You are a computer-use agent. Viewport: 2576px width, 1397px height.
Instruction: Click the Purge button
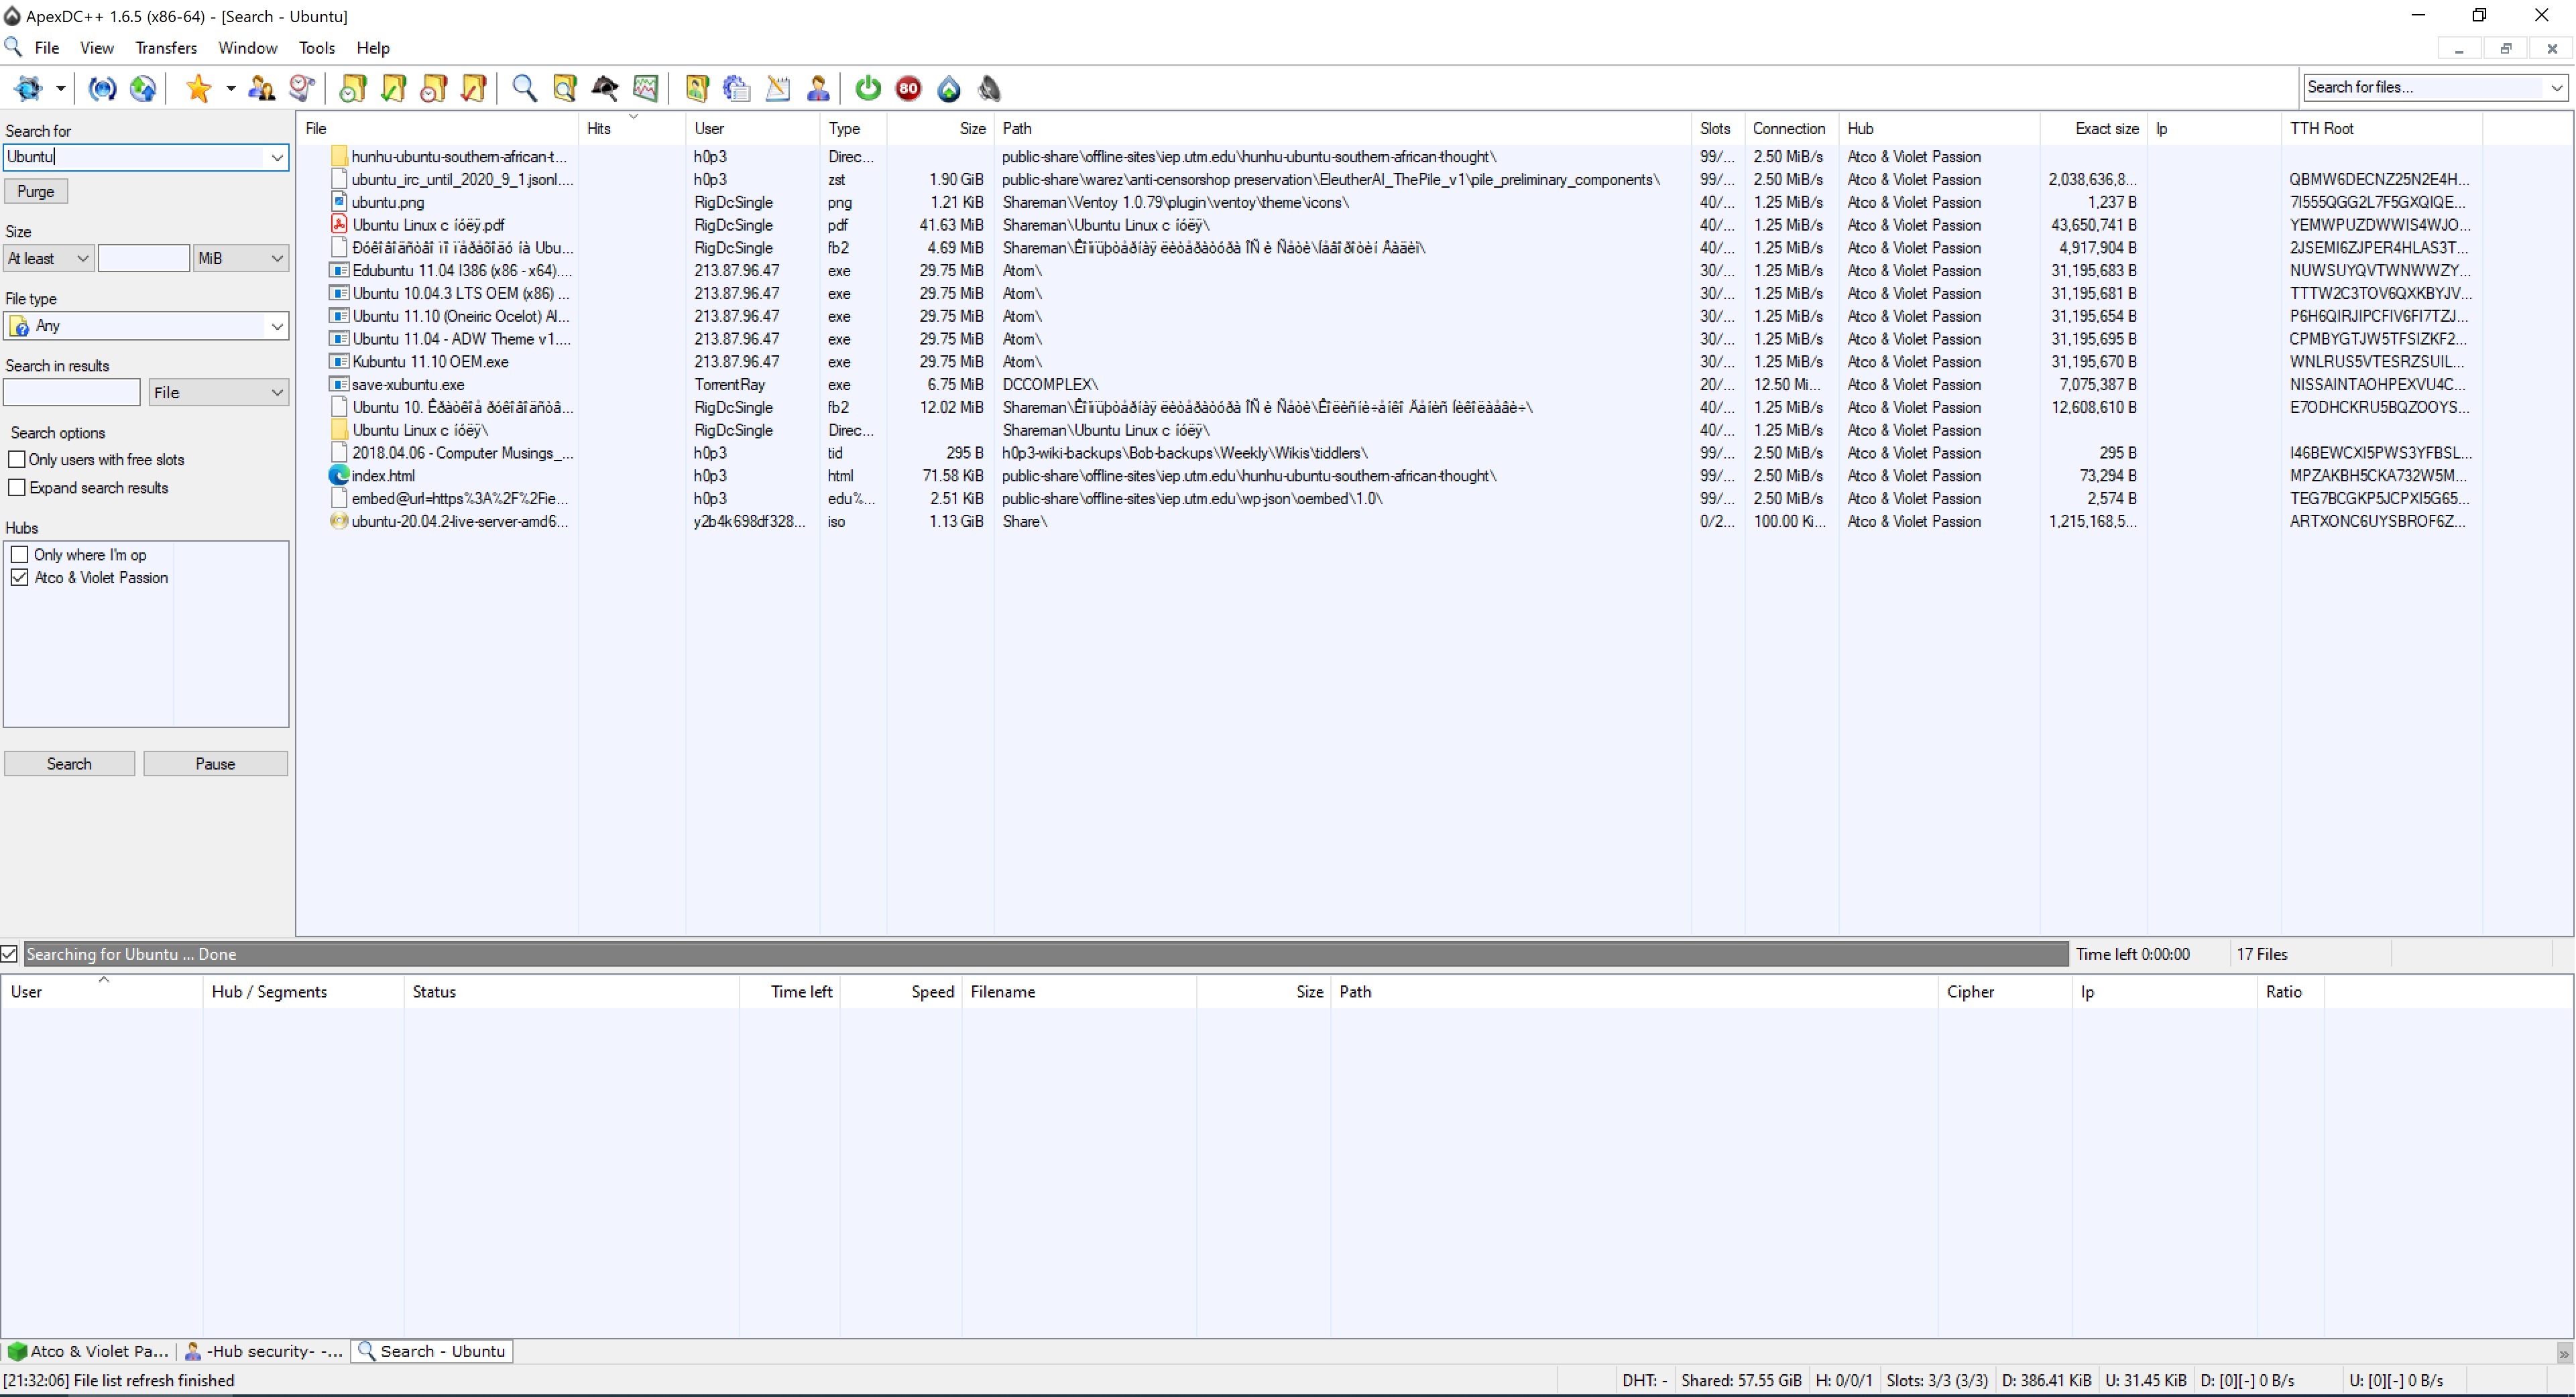point(36,192)
